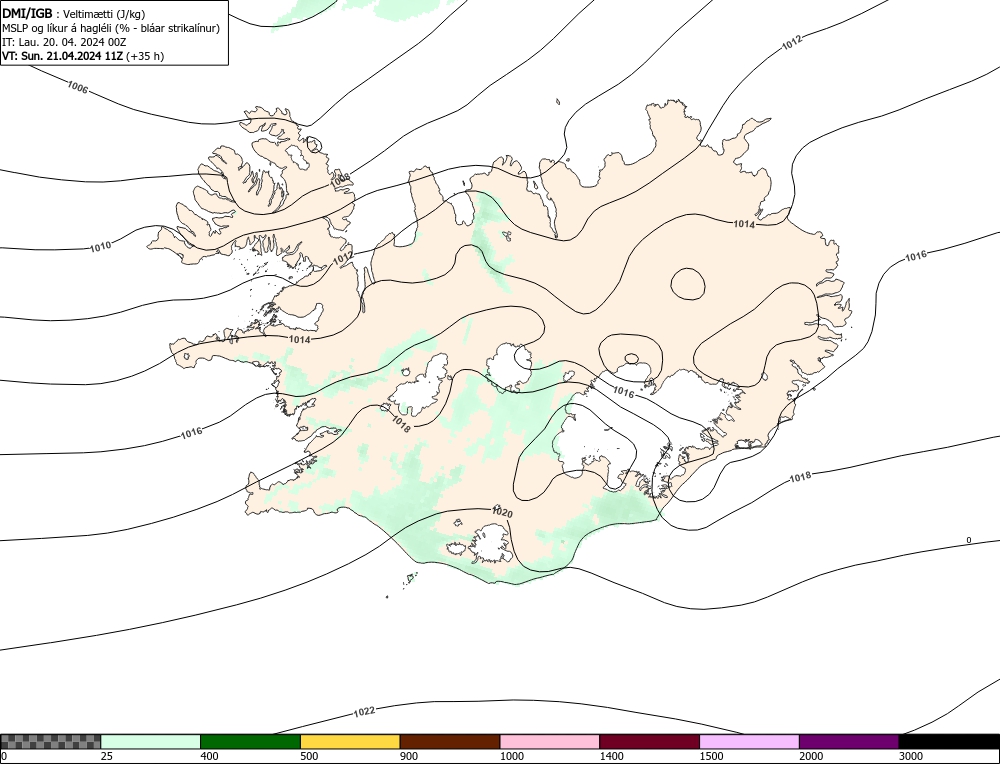1000x764 pixels.
Task: Select the legend tick value 1000
Action: pos(511,756)
